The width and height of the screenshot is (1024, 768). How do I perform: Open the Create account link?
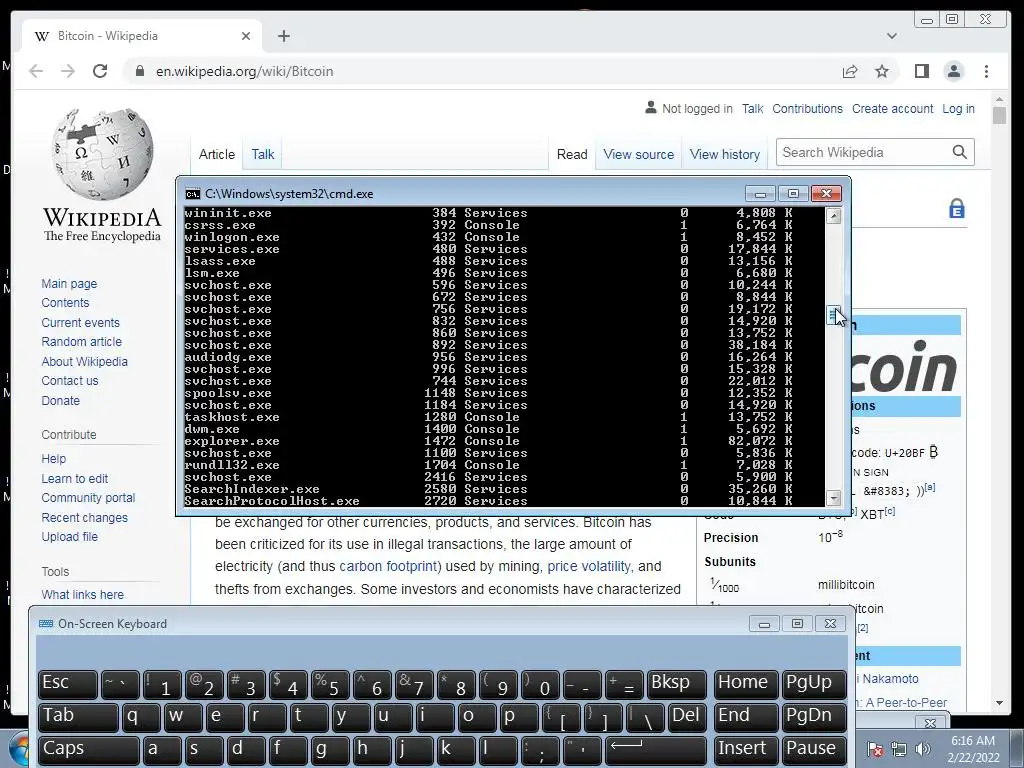[892, 108]
